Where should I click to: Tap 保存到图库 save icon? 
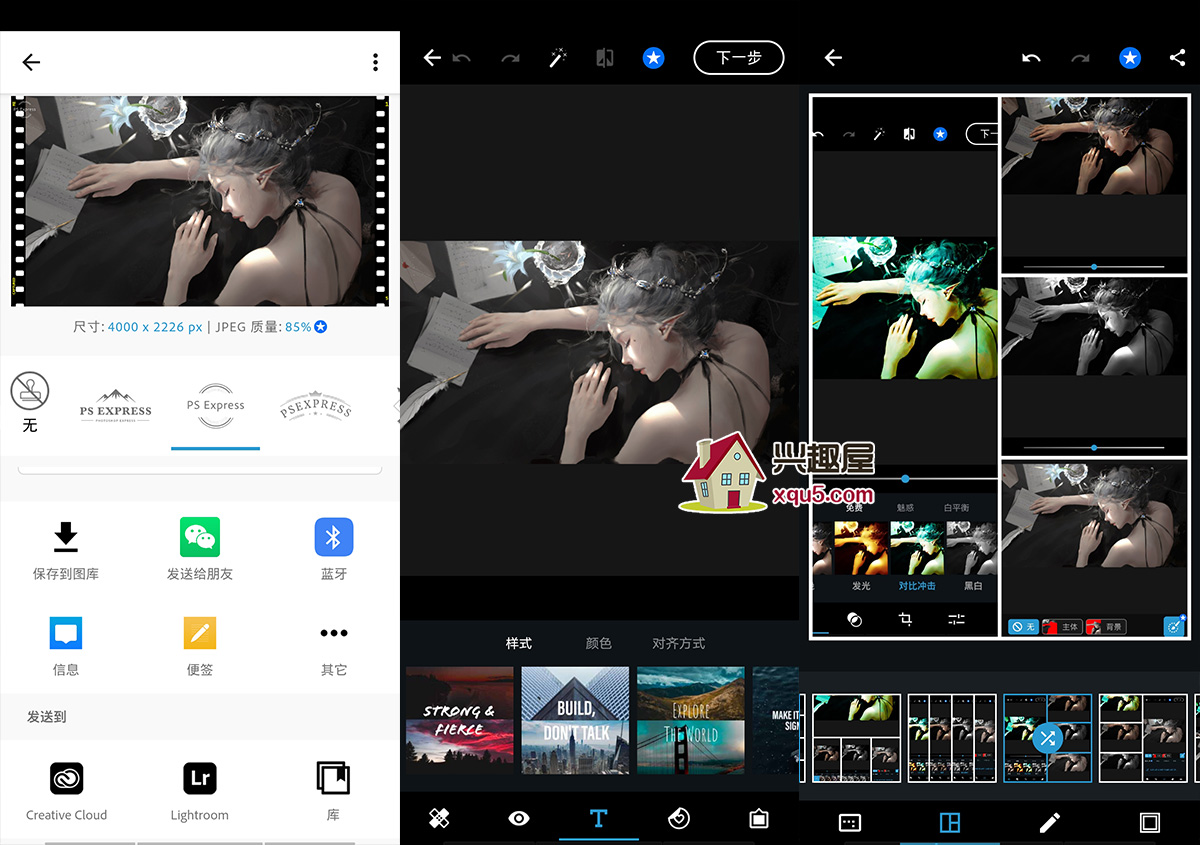(66, 537)
